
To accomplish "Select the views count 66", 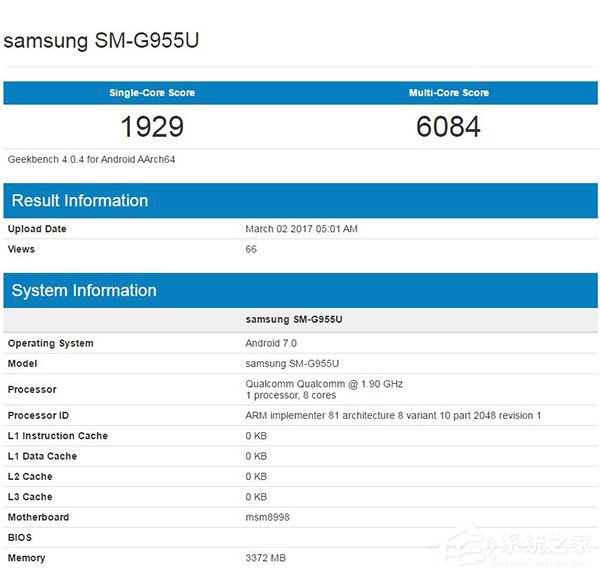I will click(x=251, y=249).
